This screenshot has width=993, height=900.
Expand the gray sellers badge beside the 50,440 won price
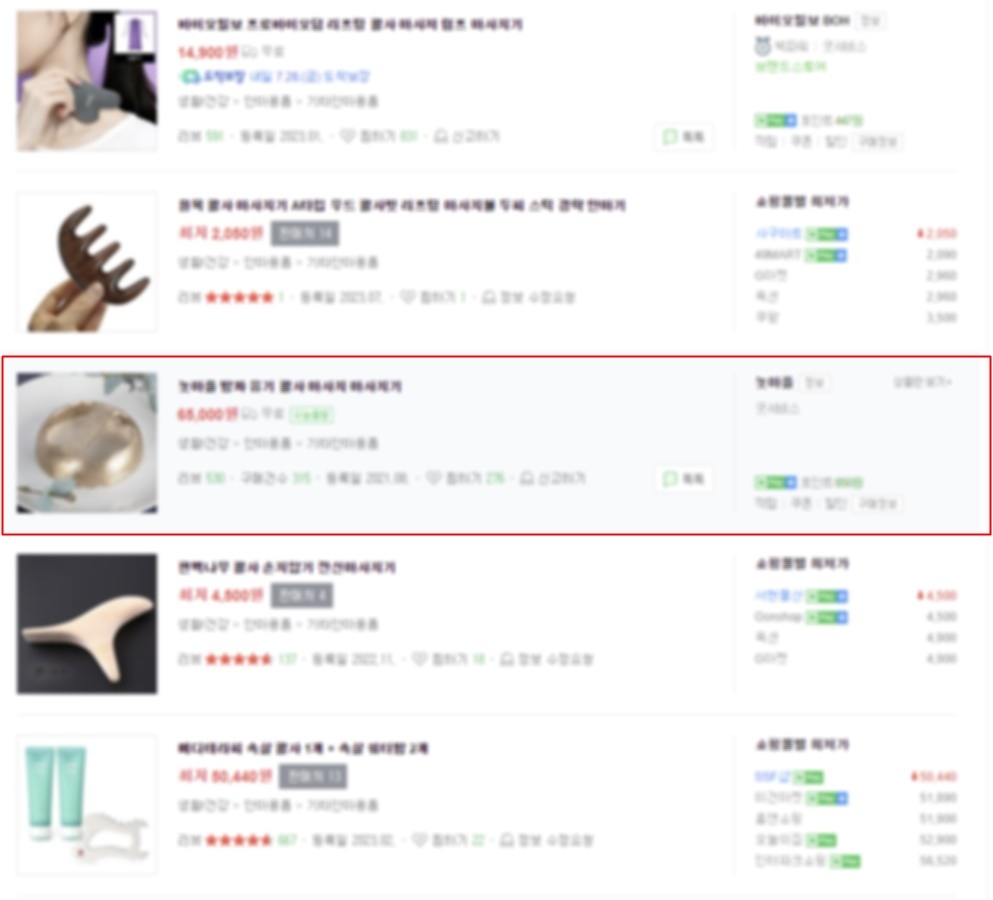[x=313, y=776]
